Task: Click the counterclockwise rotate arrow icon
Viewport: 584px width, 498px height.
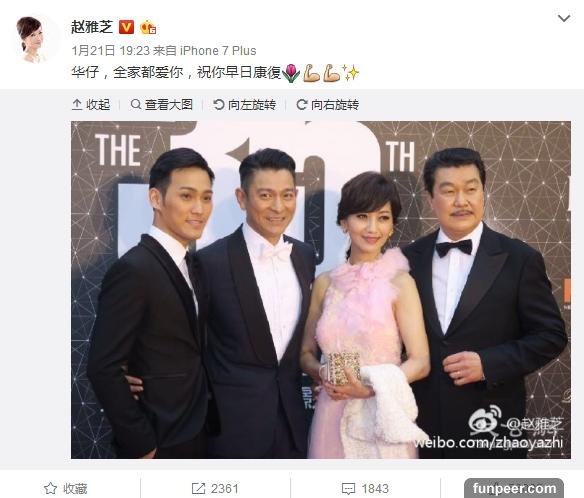Action: [x=219, y=105]
